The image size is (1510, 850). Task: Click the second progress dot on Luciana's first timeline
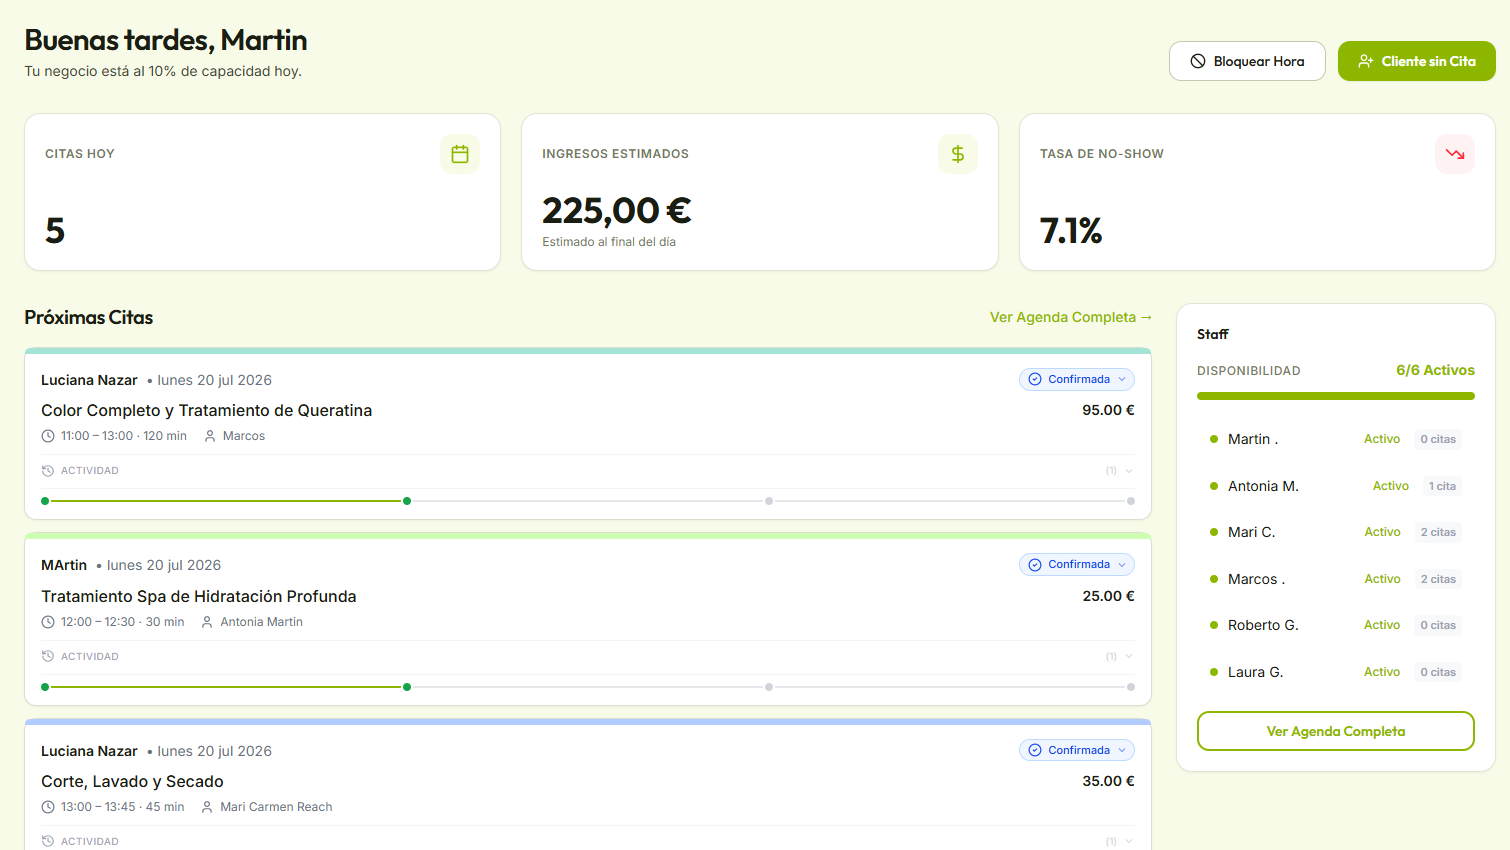click(x=407, y=501)
